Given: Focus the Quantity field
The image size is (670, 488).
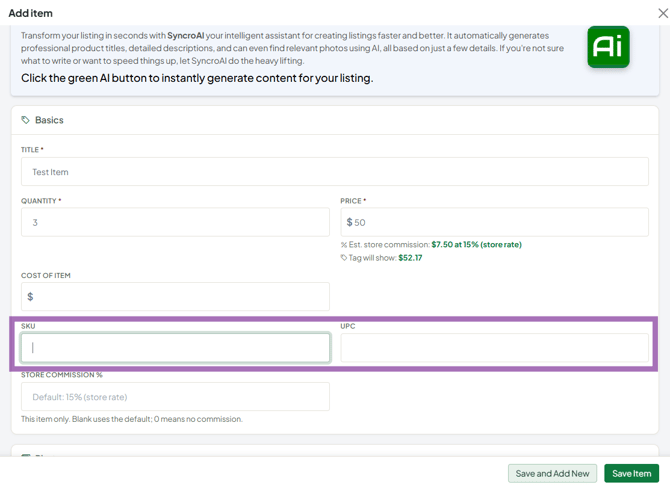Looking at the screenshot, I should coord(175,222).
